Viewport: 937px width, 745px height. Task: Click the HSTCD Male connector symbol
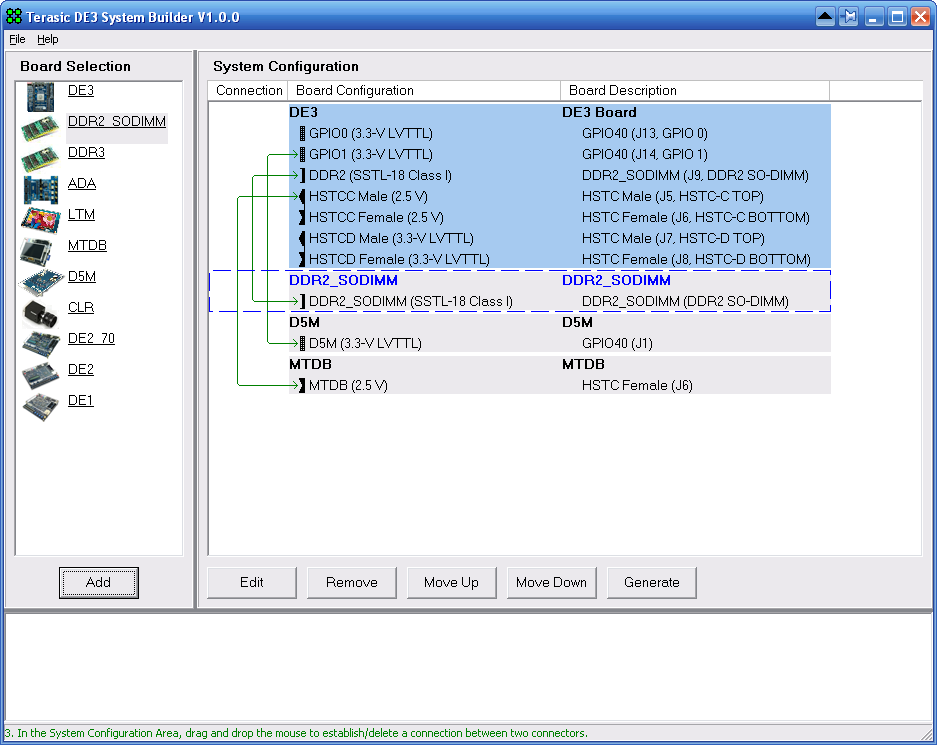click(302, 238)
